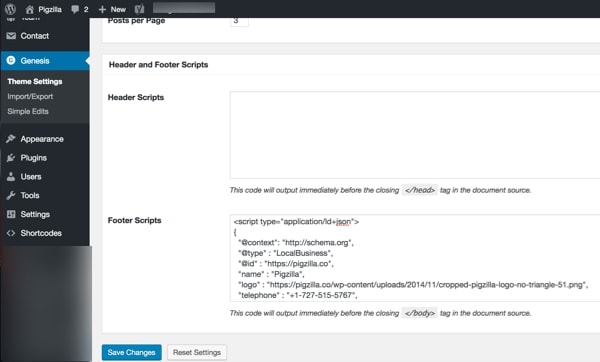Screen dimensions: 600x362
Task: Focus the Header Scripts text area
Action: coord(415,135)
